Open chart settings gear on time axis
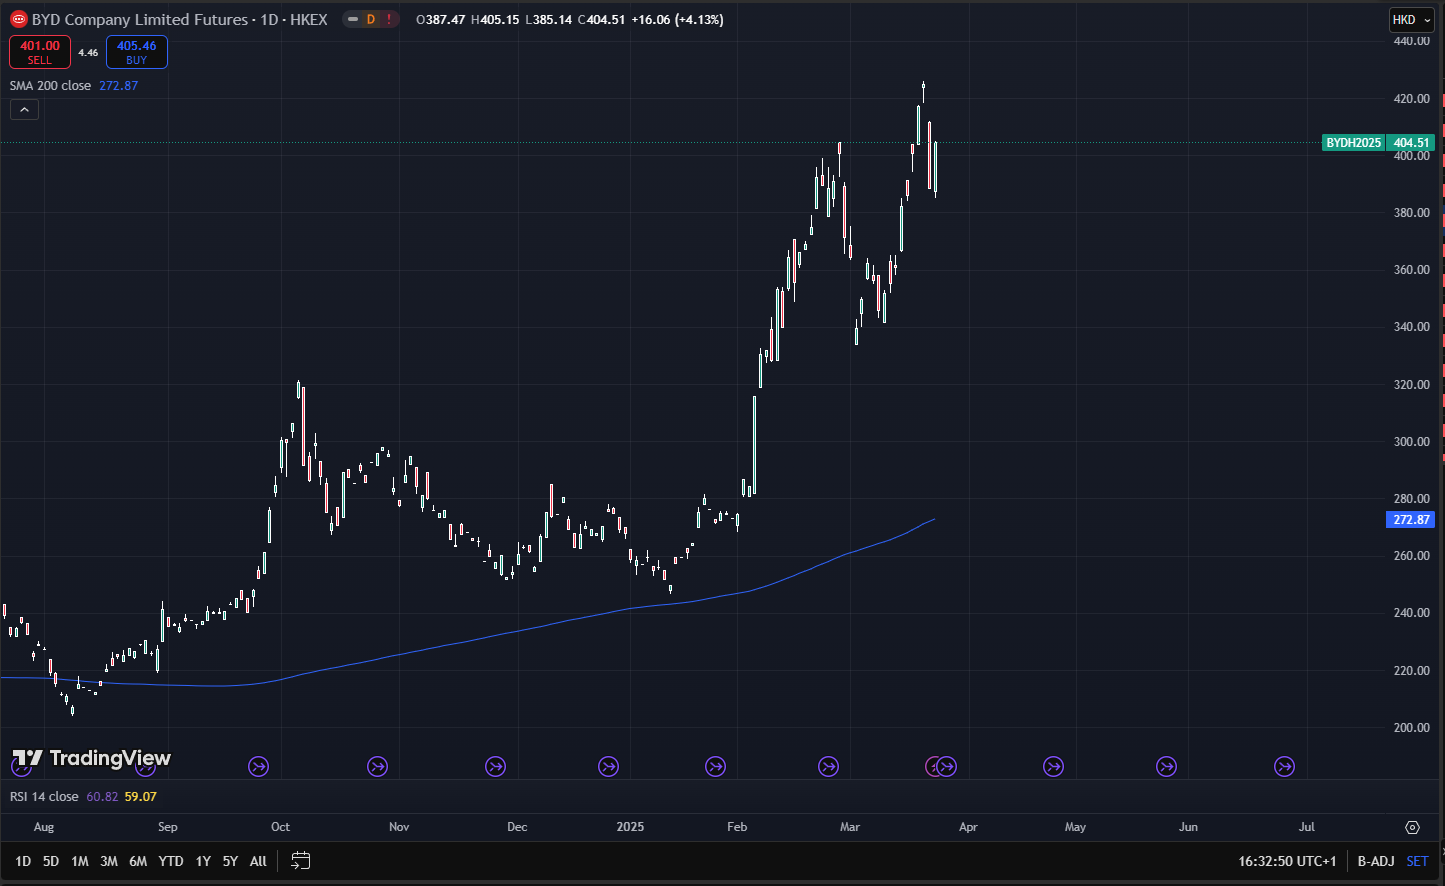The height and width of the screenshot is (886, 1445). 1412,827
